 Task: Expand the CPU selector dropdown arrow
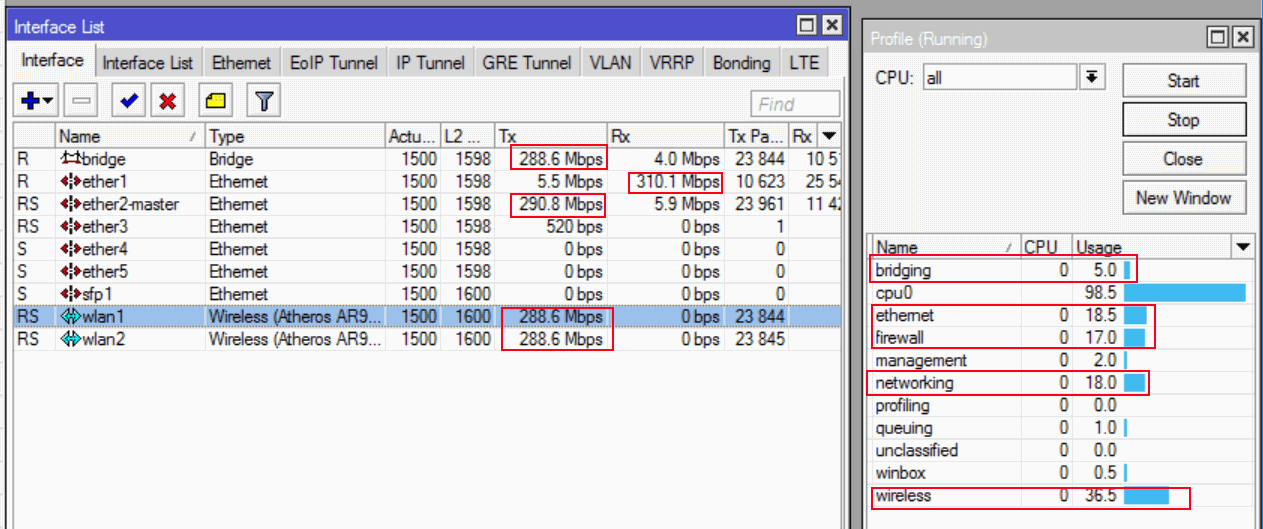1093,77
